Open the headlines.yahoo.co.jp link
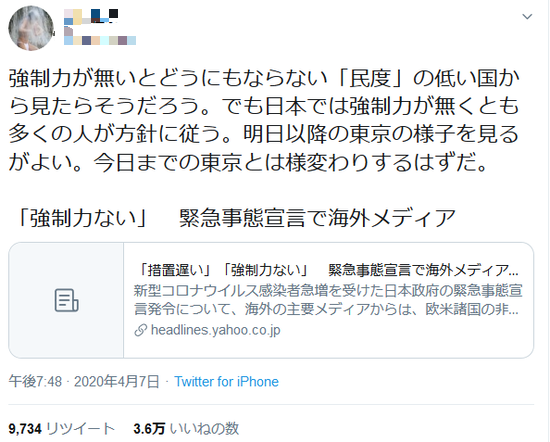This screenshot has height=442, width=550. (x=215, y=330)
